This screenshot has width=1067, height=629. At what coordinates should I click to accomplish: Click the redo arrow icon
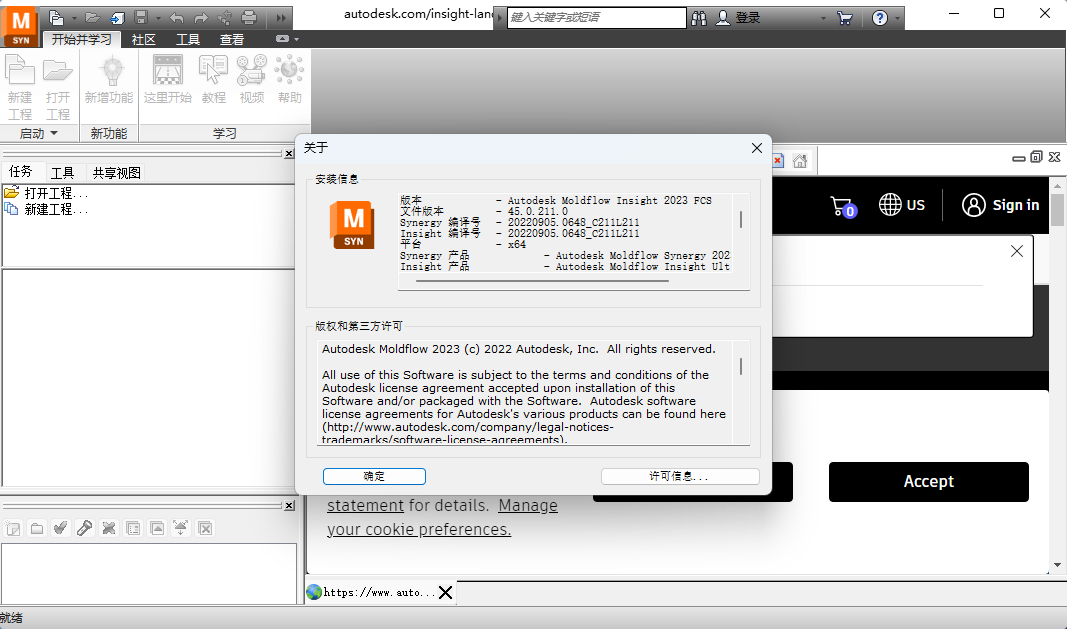tap(201, 18)
